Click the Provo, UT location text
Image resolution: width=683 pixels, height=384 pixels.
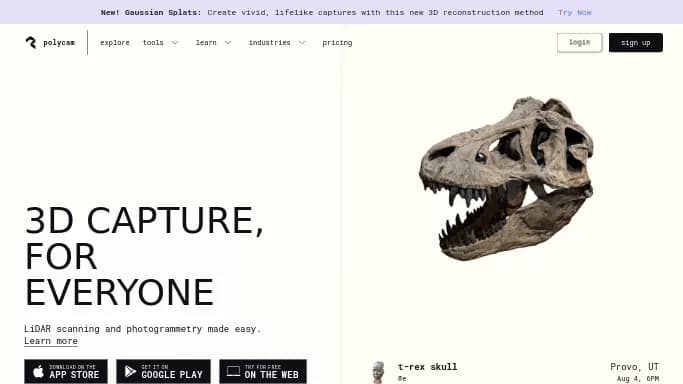coord(634,367)
